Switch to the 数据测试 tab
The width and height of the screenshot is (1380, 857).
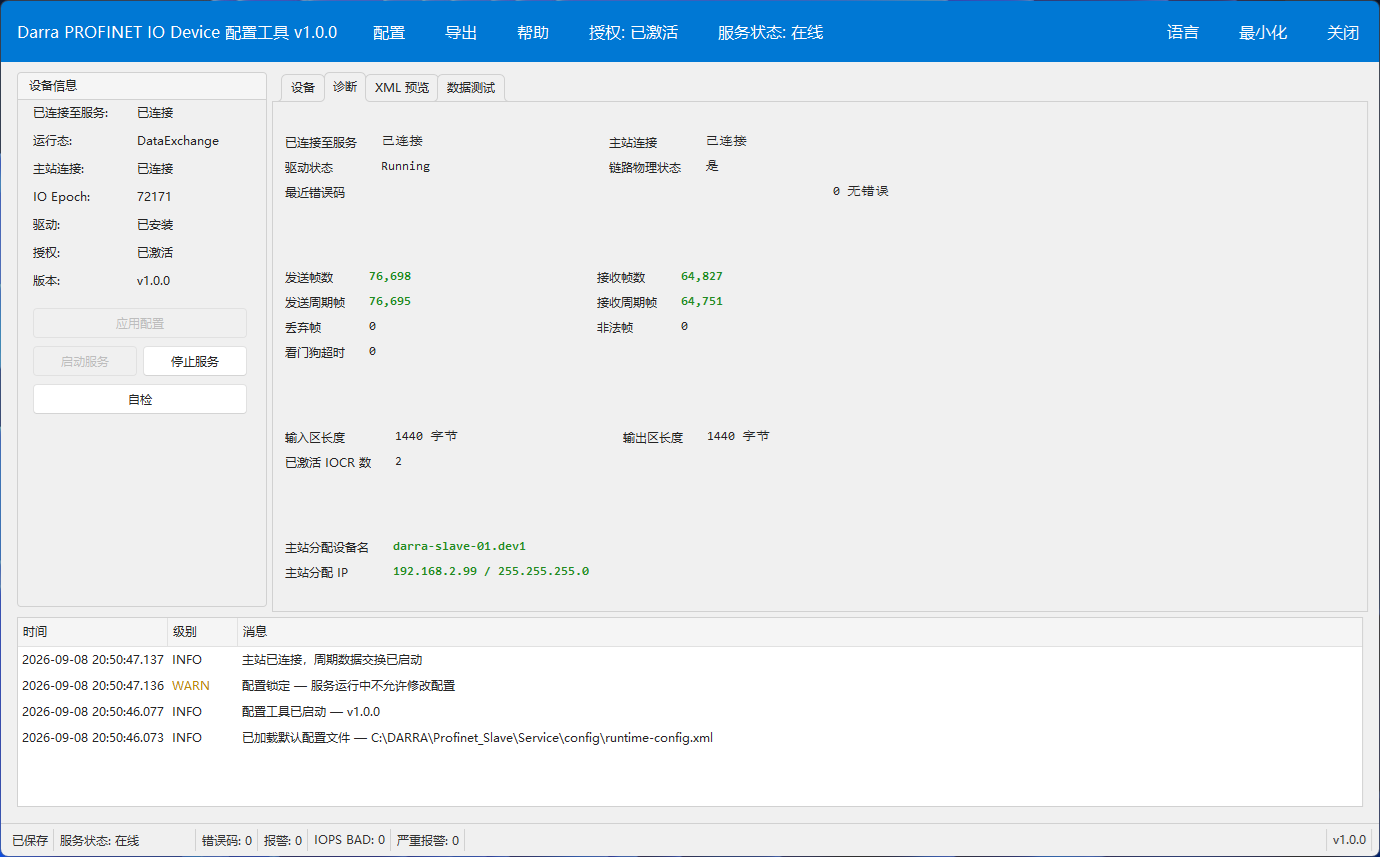(471, 88)
